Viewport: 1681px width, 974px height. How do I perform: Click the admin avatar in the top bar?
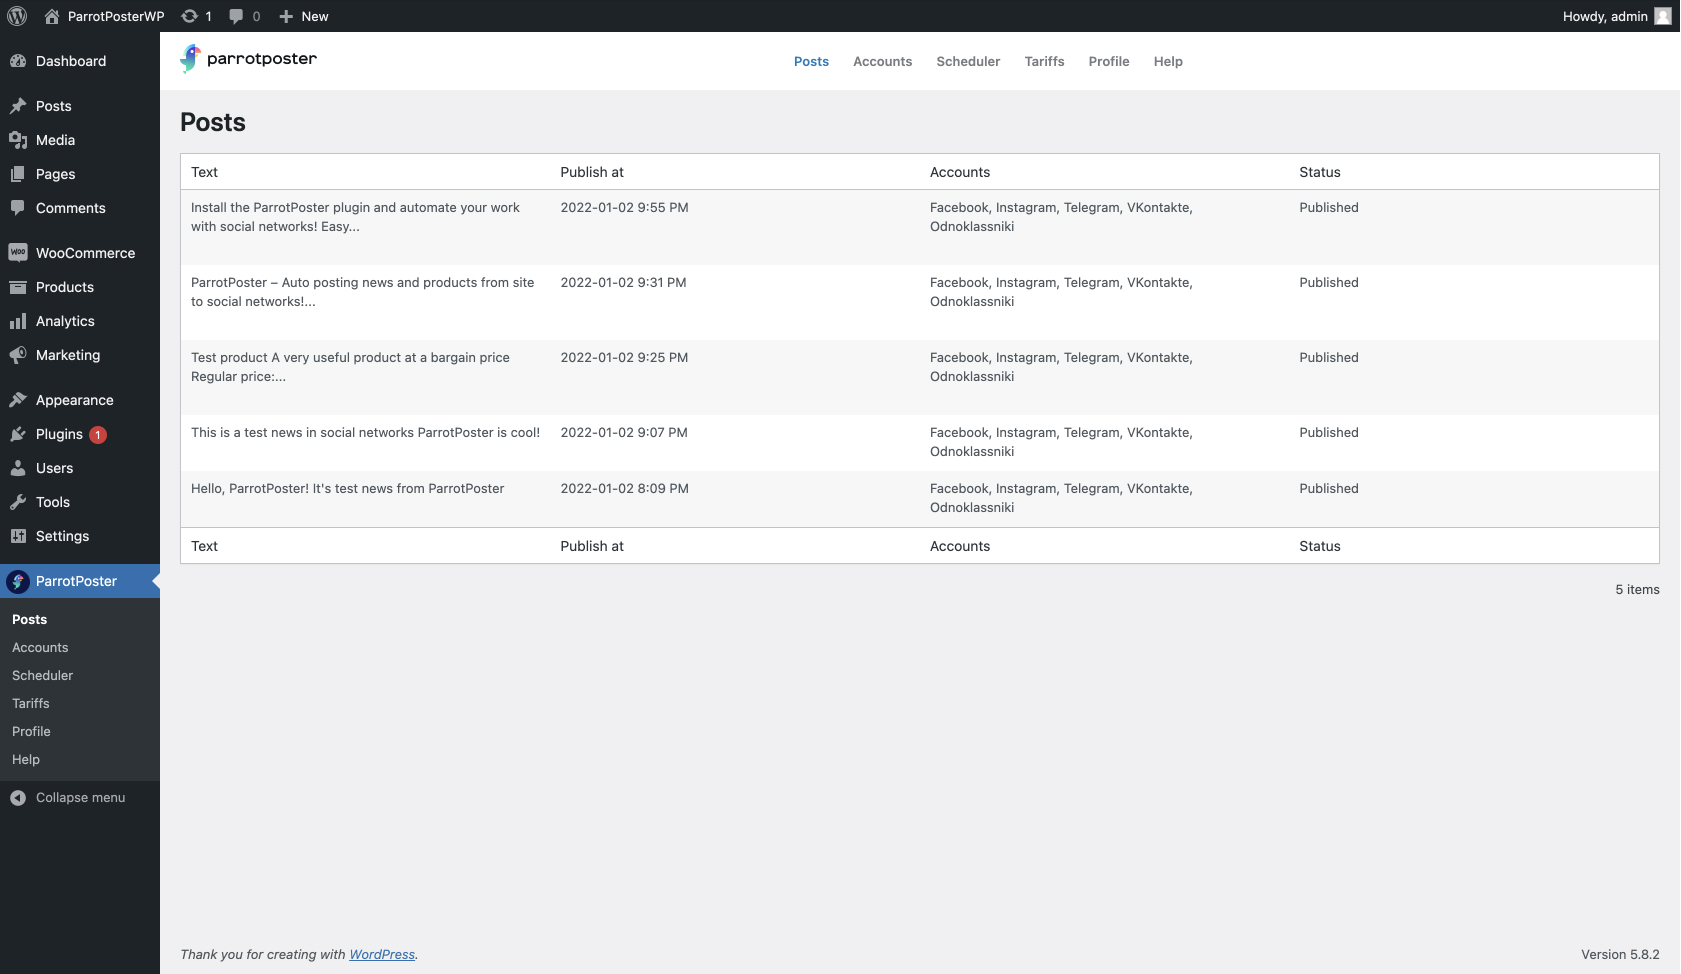tap(1663, 16)
